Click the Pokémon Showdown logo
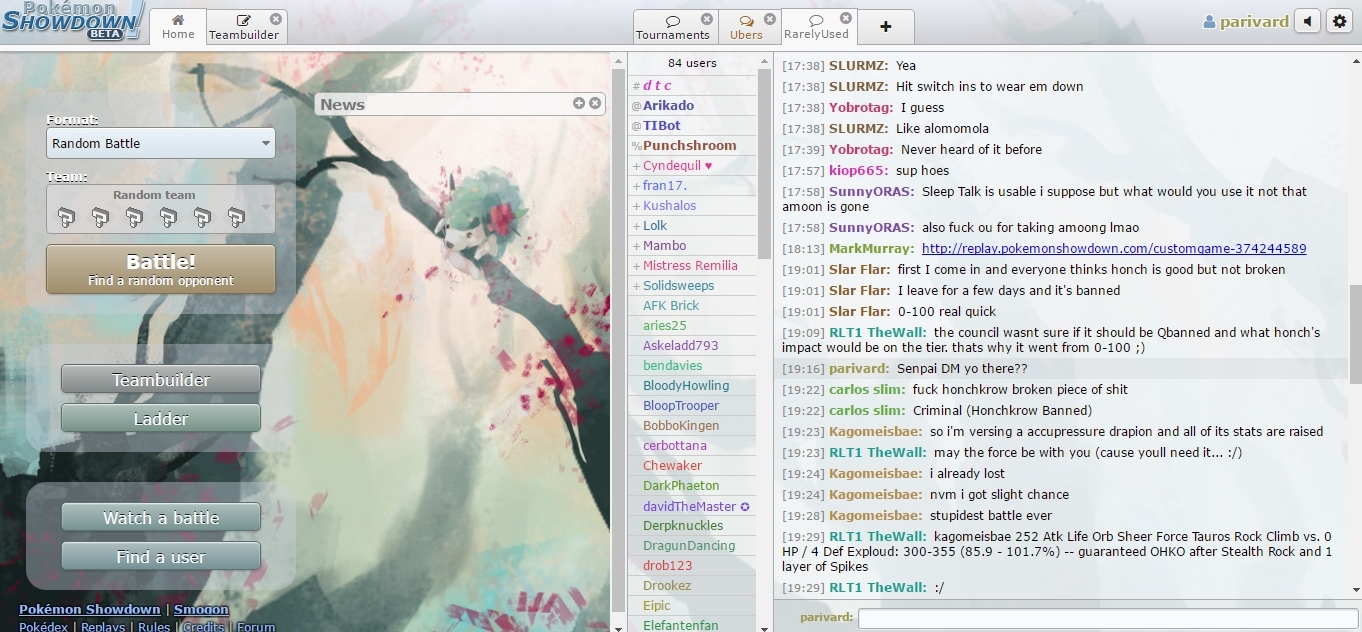This screenshot has height=632, width=1362. click(x=72, y=20)
